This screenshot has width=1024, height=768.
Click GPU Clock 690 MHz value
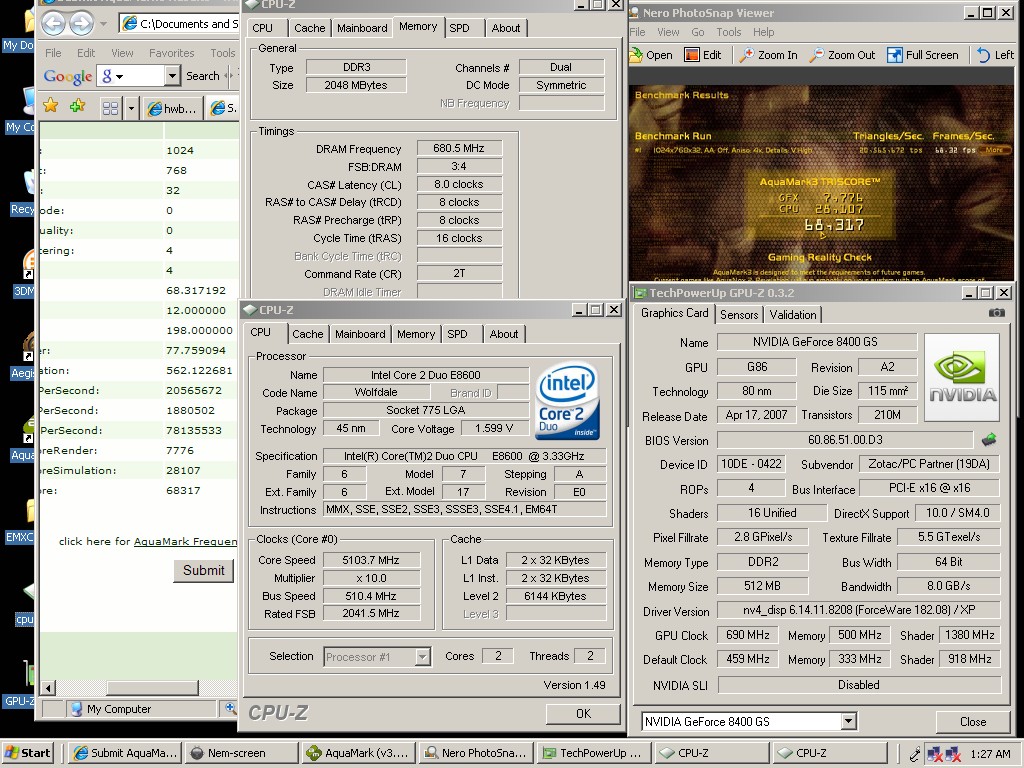coord(748,635)
